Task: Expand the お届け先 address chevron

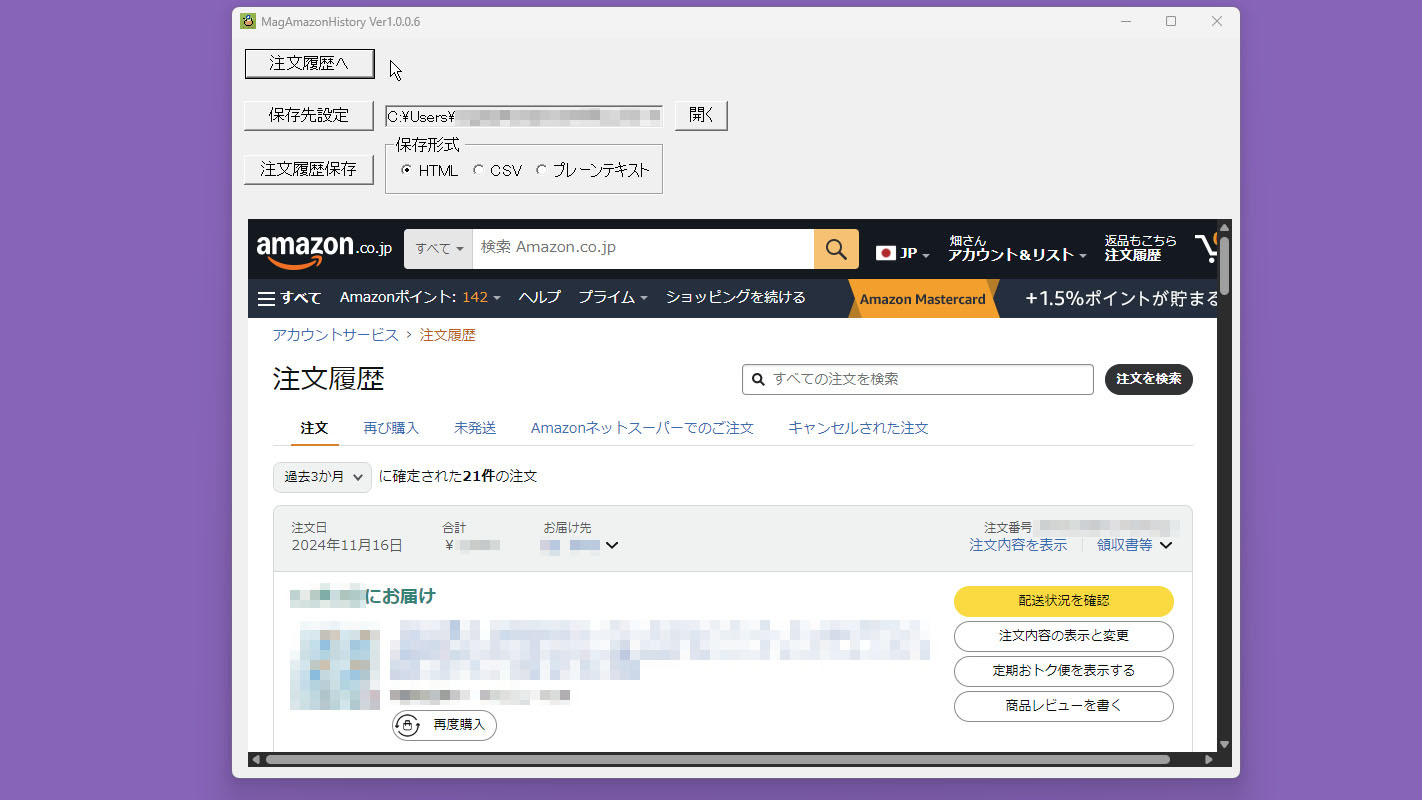Action: 612,545
